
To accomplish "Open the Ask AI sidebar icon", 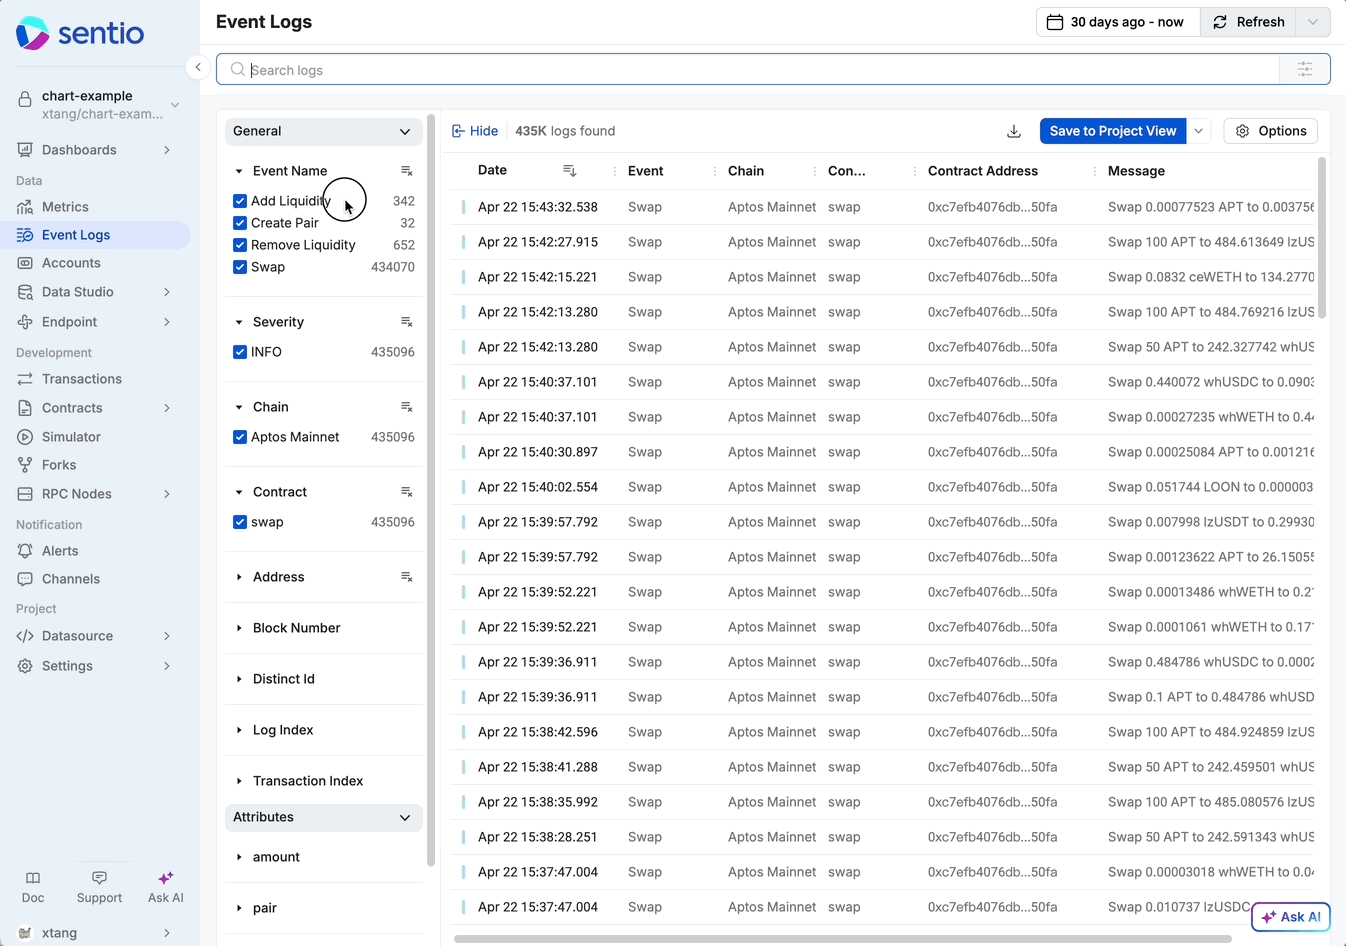I will (166, 878).
